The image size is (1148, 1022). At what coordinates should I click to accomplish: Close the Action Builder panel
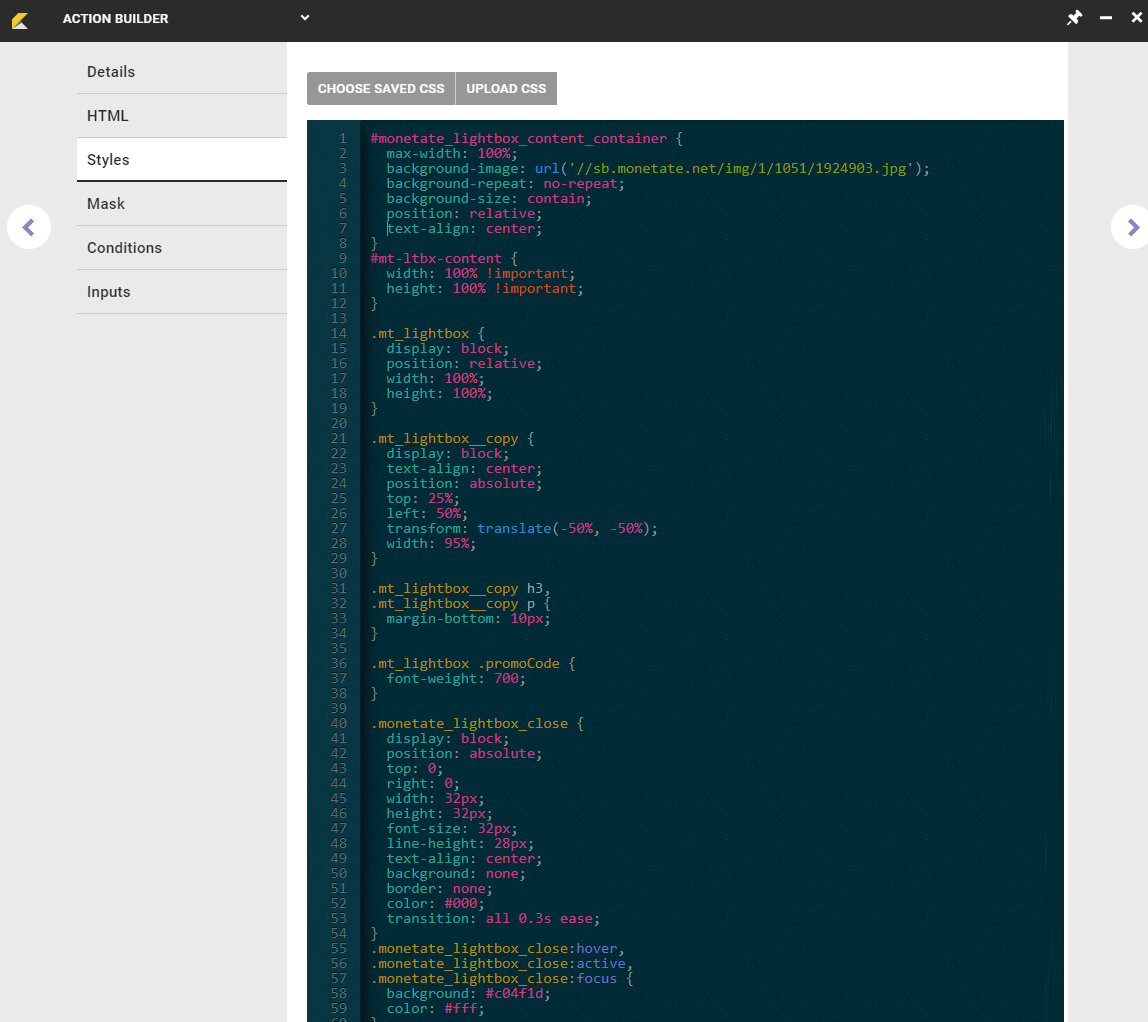point(1136,18)
